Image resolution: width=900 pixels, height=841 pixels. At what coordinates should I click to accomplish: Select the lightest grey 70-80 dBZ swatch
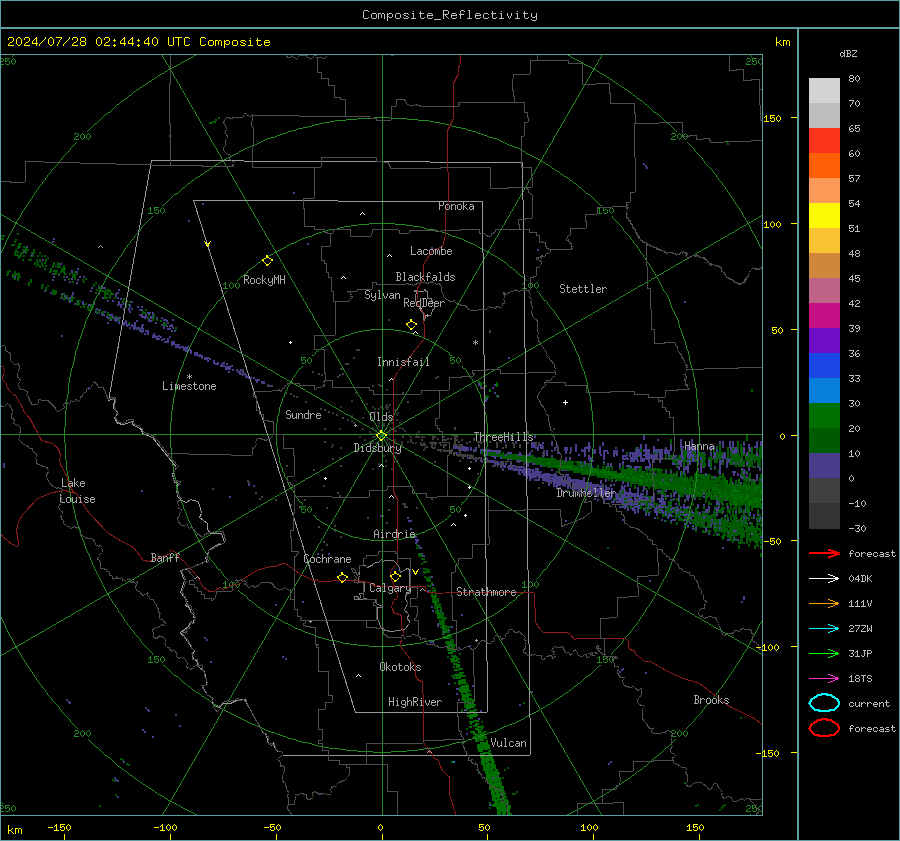[x=824, y=91]
